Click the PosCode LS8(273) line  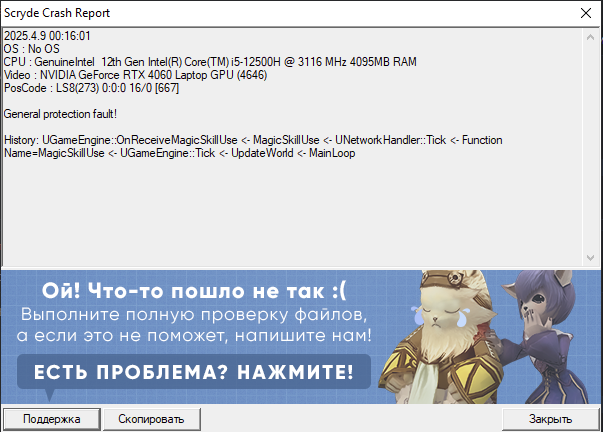pos(92,88)
